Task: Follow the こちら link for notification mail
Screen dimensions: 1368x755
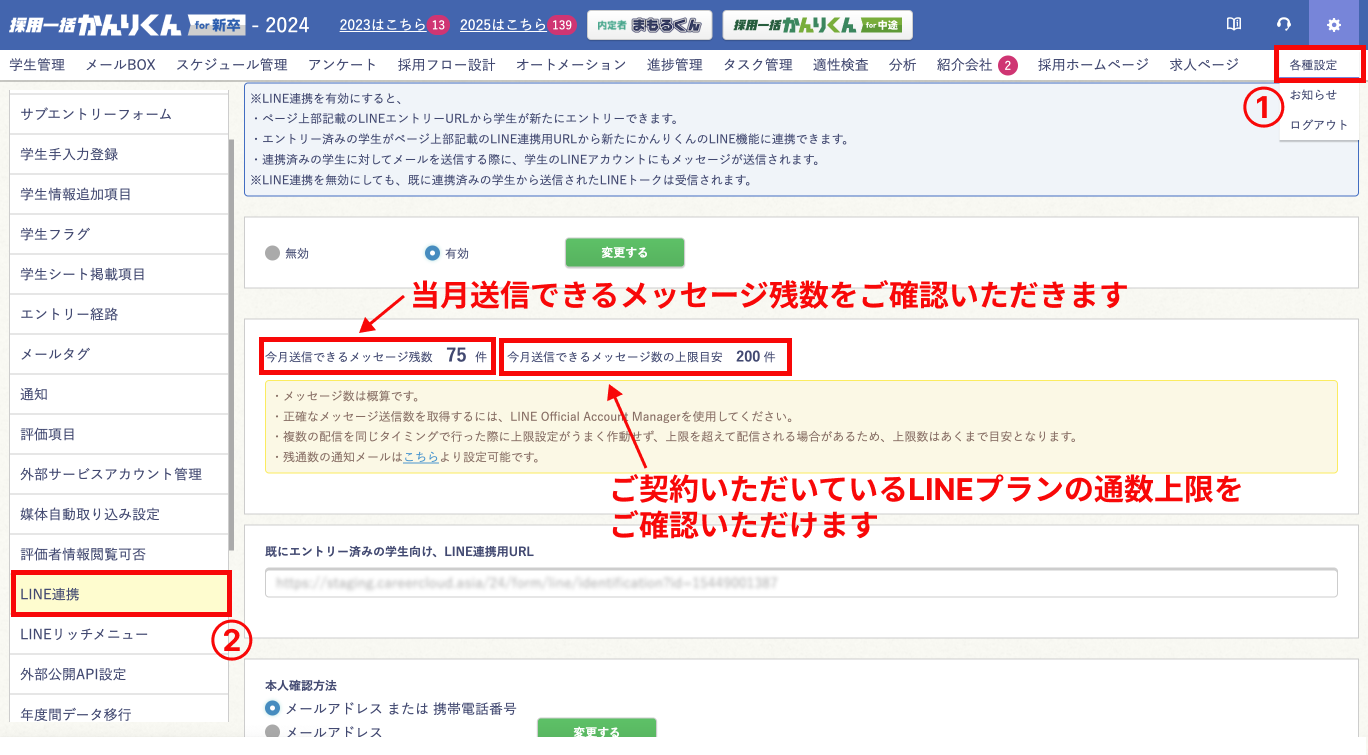Action: coord(421,457)
